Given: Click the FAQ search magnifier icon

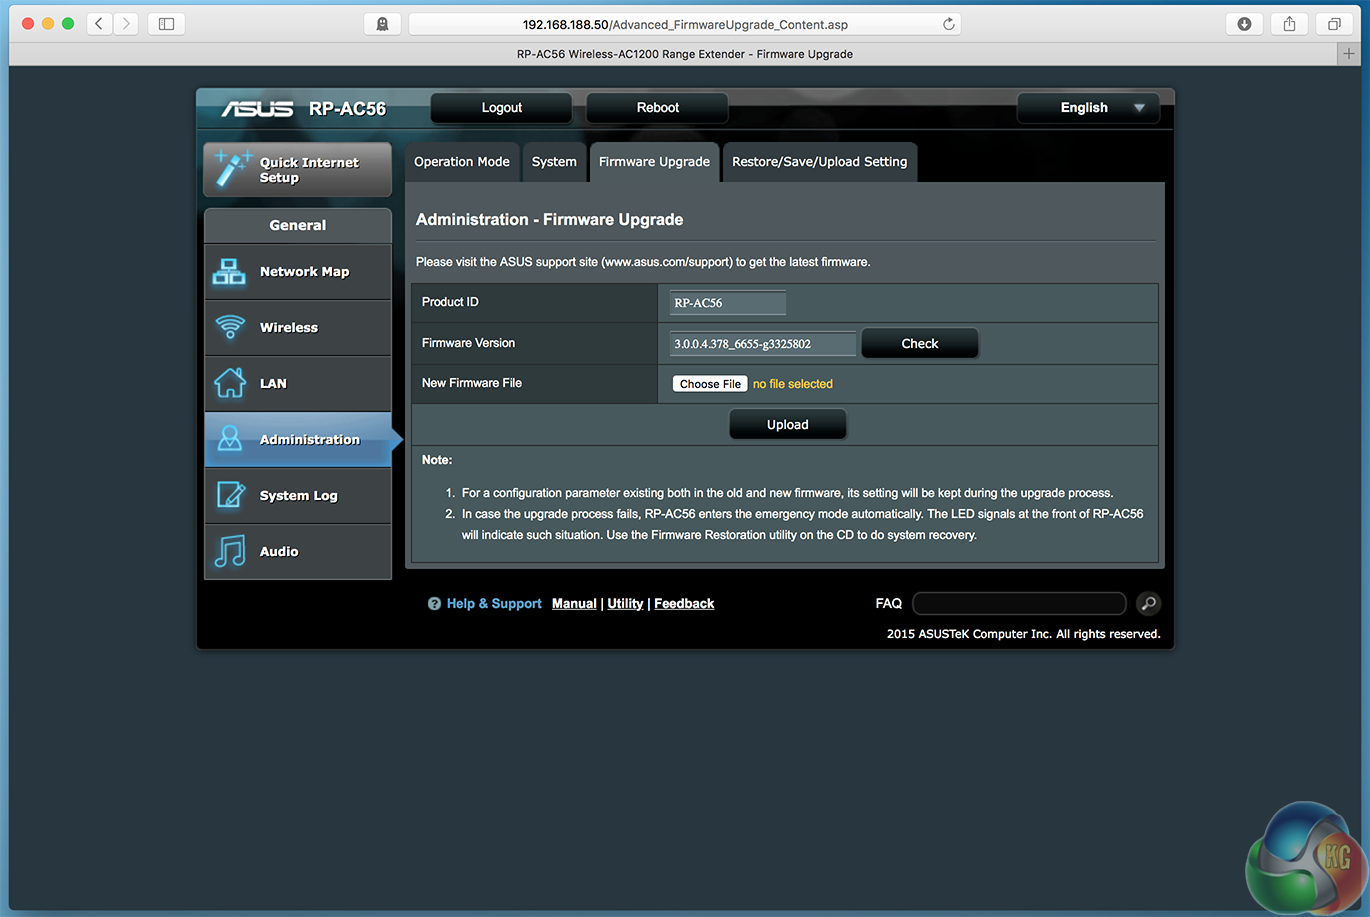Looking at the screenshot, I should tap(1148, 603).
